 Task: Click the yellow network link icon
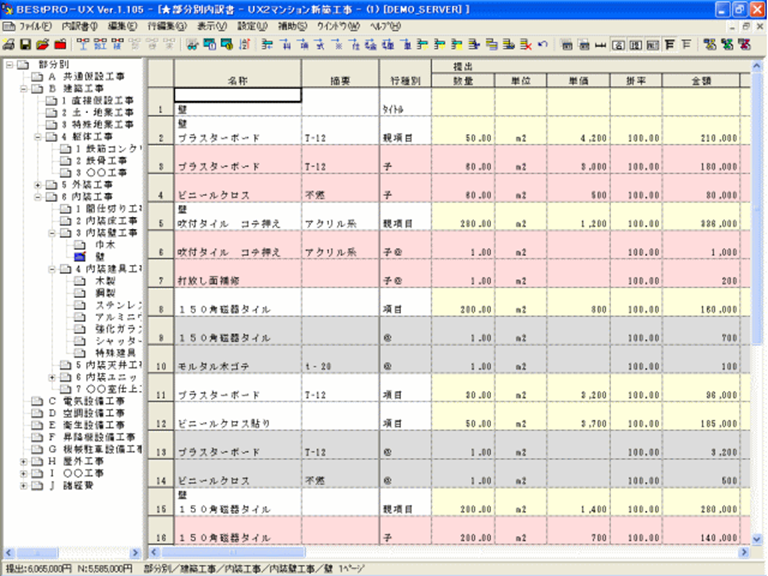coord(710,45)
